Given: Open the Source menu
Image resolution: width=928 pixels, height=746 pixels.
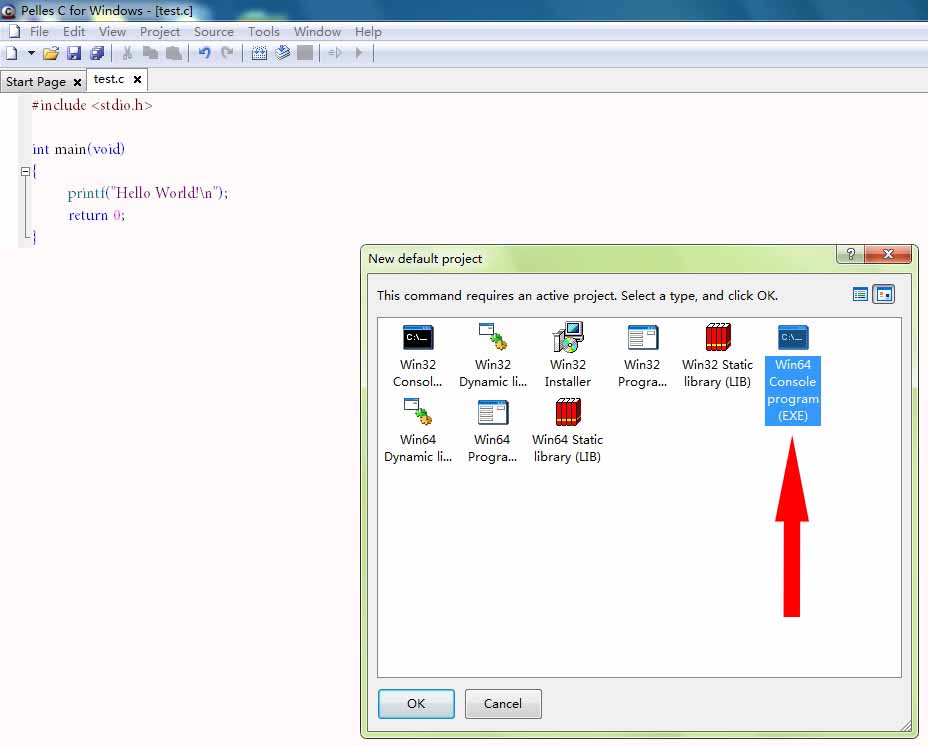Looking at the screenshot, I should coord(214,31).
